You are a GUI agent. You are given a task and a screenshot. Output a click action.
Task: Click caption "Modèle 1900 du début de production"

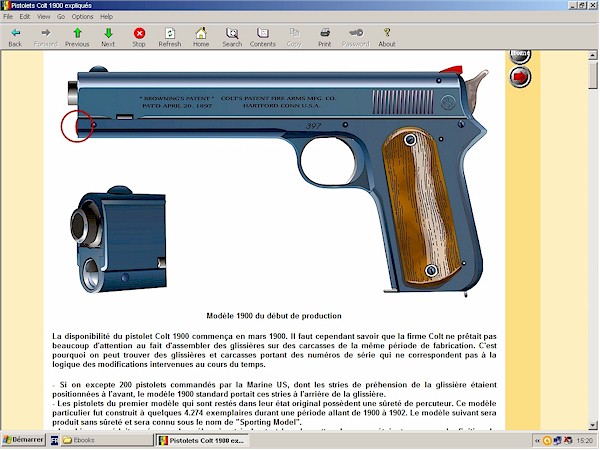[x=274, y=316]
